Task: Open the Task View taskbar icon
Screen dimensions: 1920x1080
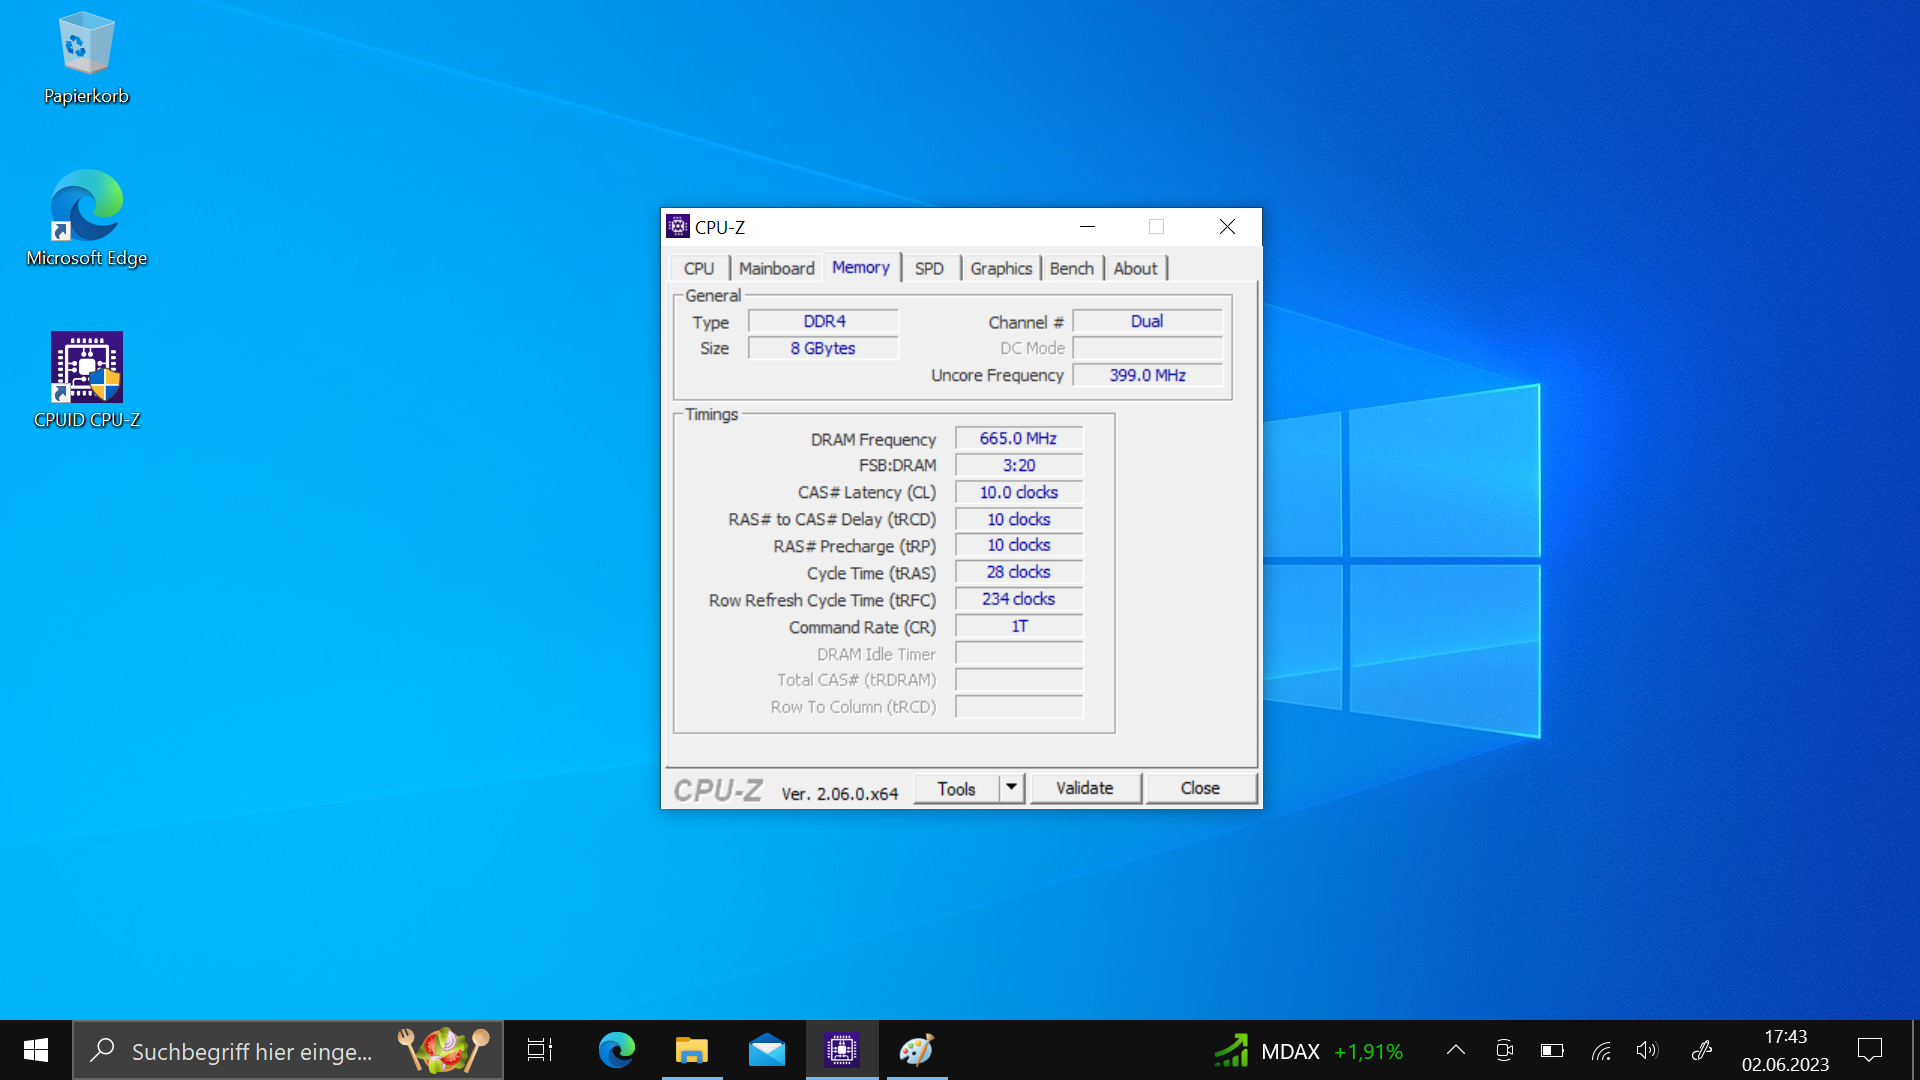Action: pyautogui.click(x=540, y=1050)
